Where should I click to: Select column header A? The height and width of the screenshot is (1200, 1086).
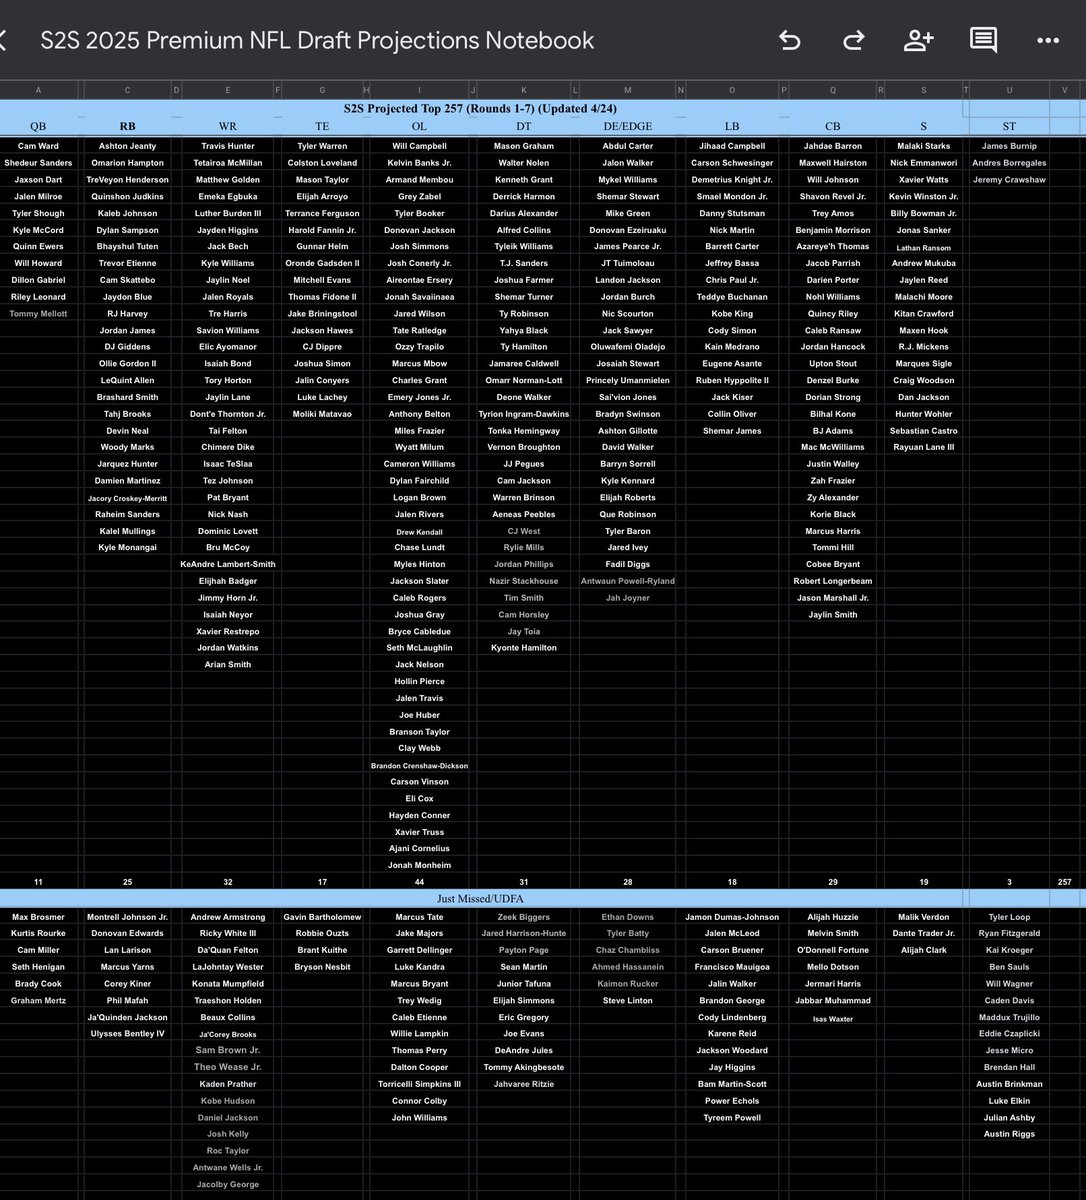pyautogui.click(x=38, y=90)
